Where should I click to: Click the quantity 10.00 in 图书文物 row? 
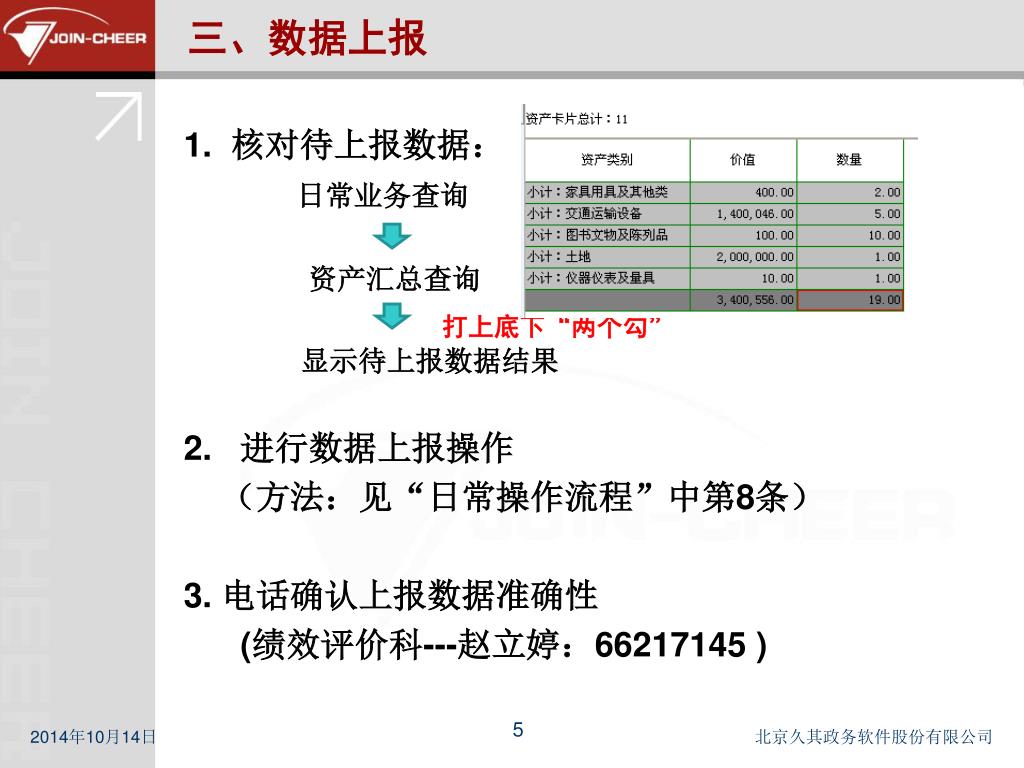point(884,236)
